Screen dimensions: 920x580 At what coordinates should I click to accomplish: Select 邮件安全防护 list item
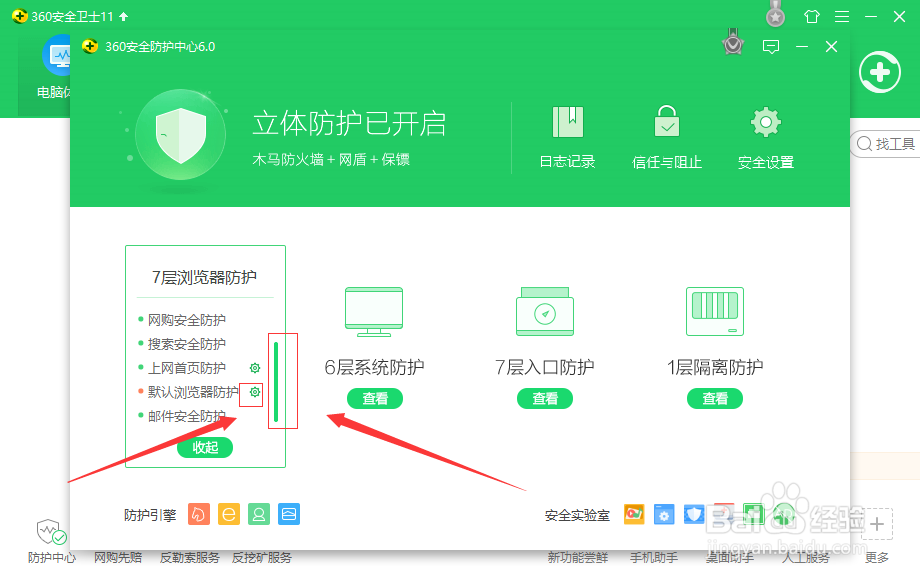tap(187, 416)
